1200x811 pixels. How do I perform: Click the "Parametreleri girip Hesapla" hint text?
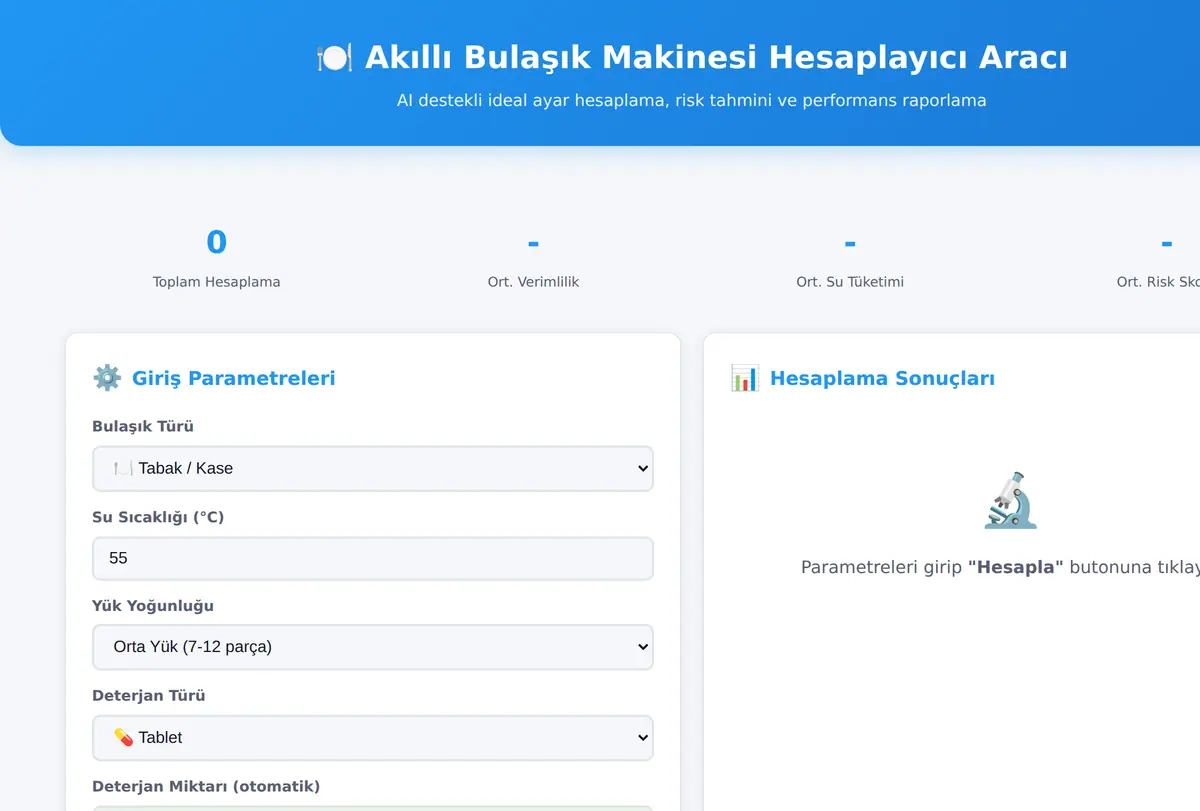(1000, 567)
